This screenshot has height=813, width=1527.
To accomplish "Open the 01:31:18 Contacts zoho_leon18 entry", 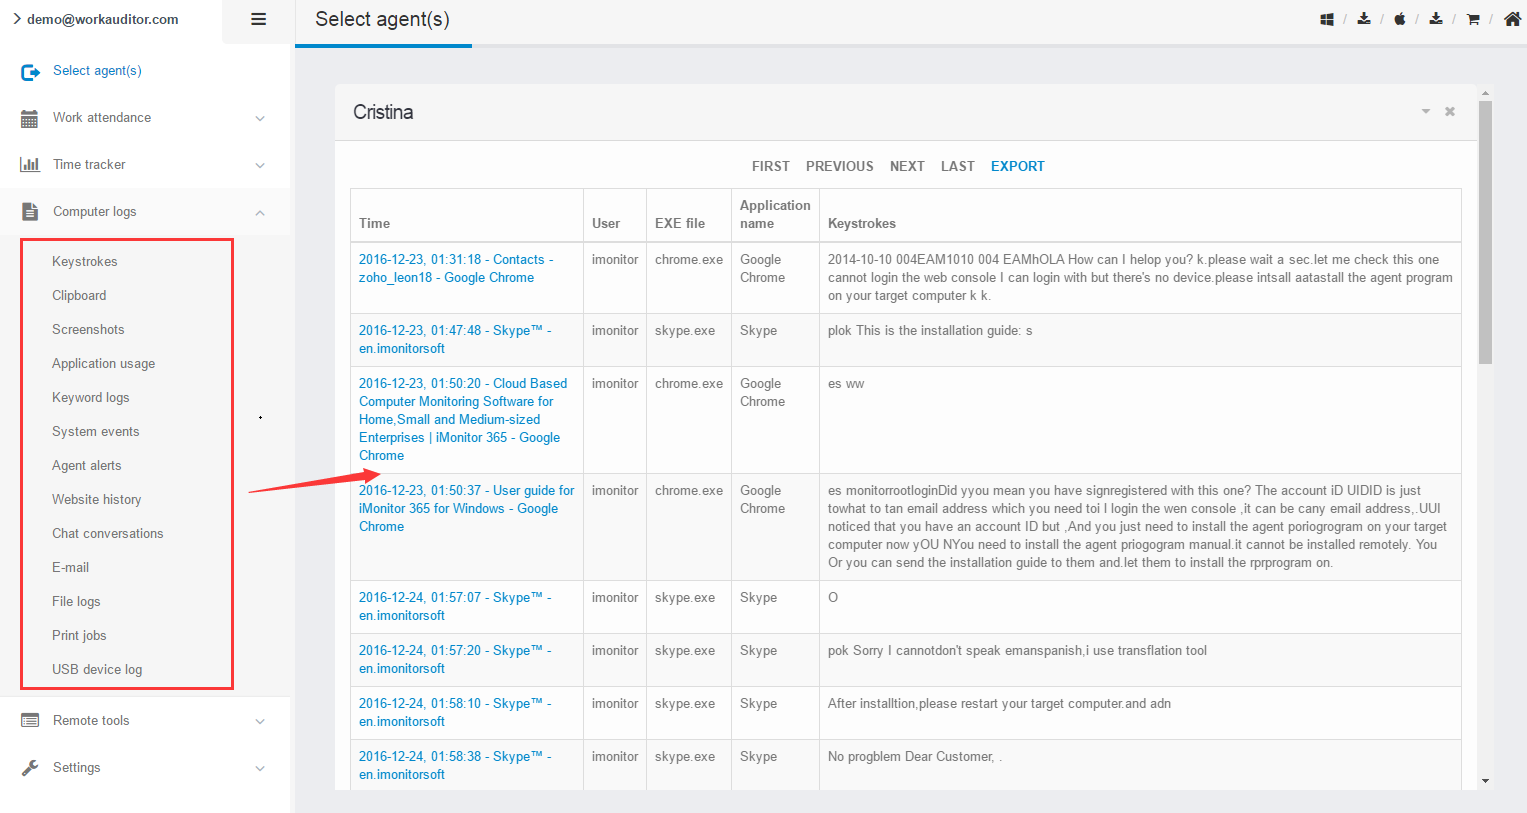I will tap(456, 268).
